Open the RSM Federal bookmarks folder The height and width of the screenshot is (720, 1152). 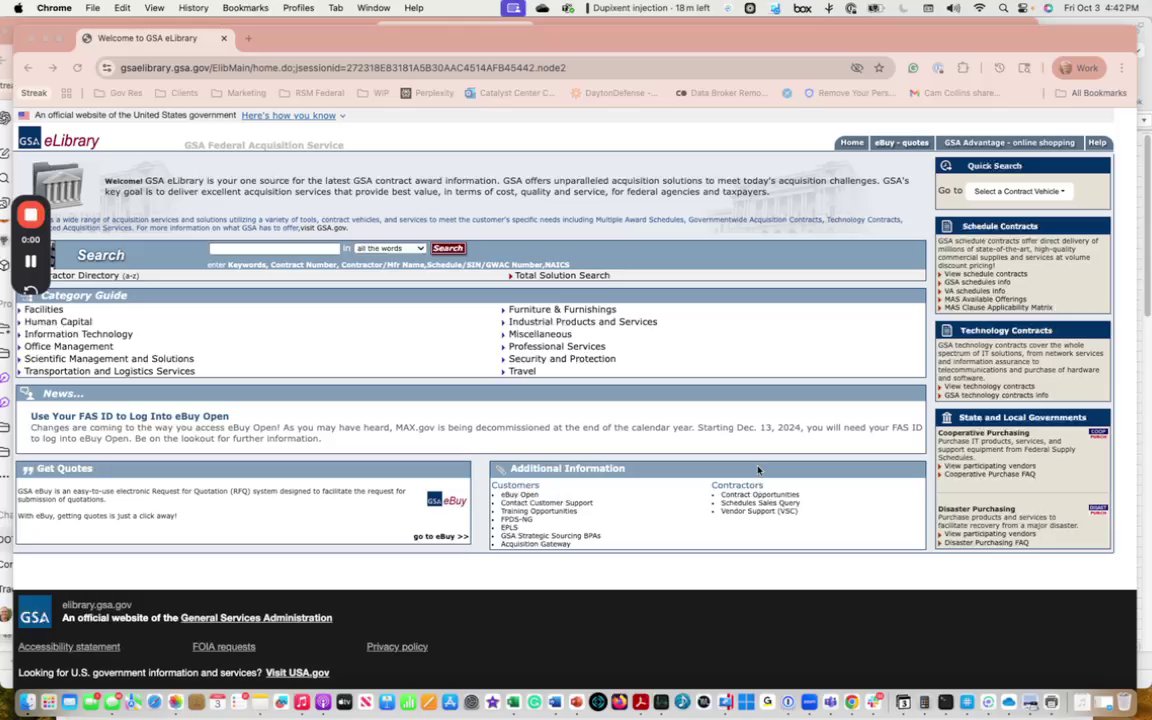point(312,93)
